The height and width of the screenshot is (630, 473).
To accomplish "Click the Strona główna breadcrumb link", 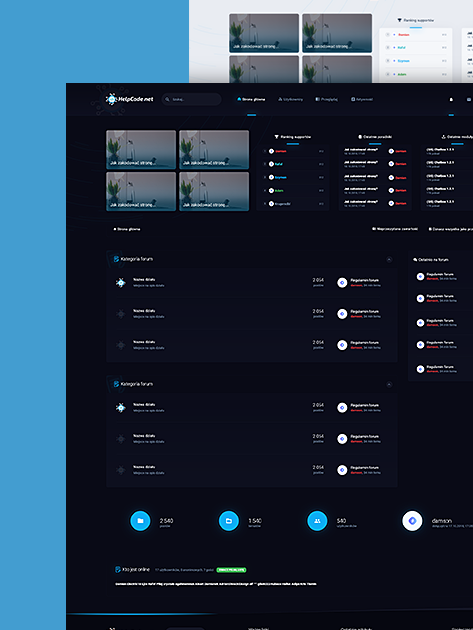I will [127, 229].
